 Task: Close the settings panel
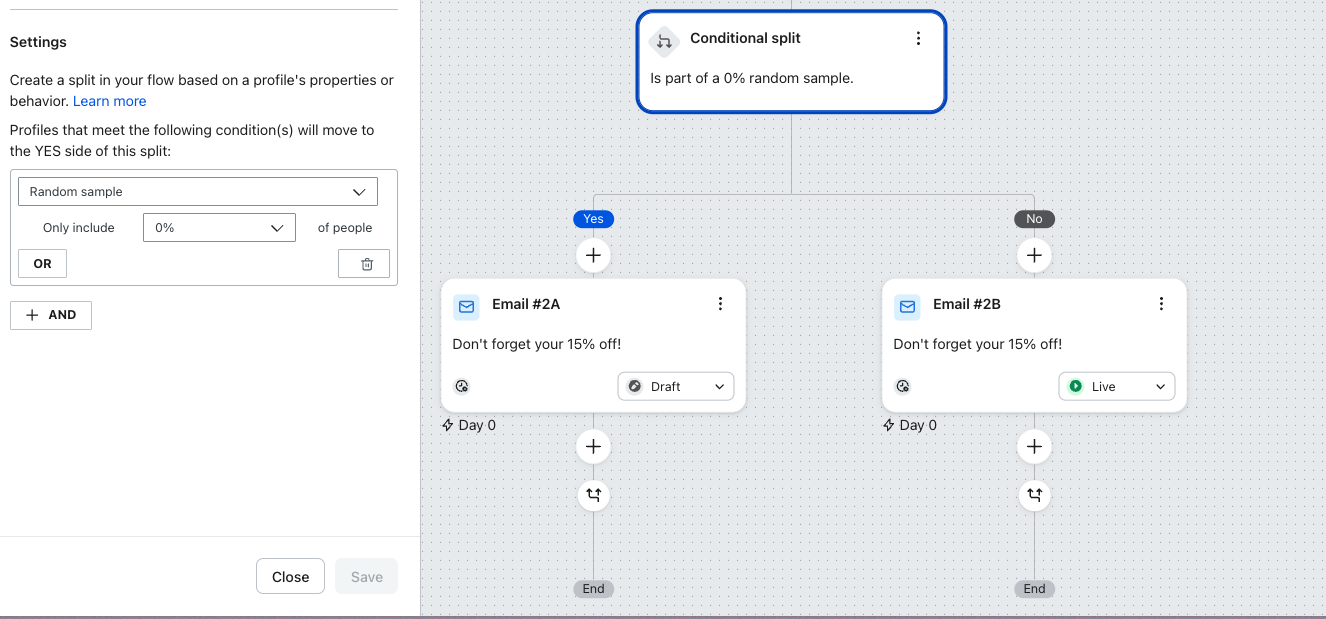click(x=290, y=577)
